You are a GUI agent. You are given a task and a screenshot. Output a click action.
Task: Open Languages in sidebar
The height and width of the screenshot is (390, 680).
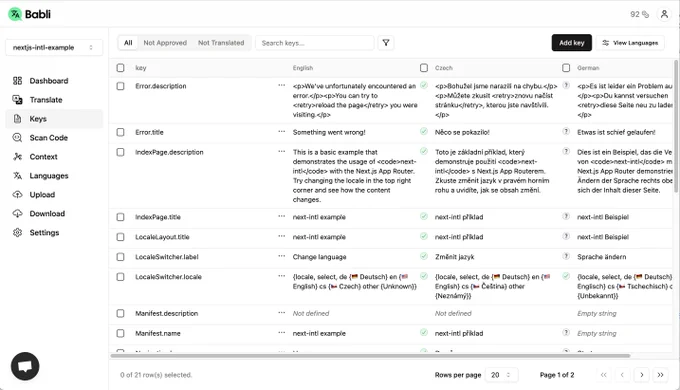[54, 176]
